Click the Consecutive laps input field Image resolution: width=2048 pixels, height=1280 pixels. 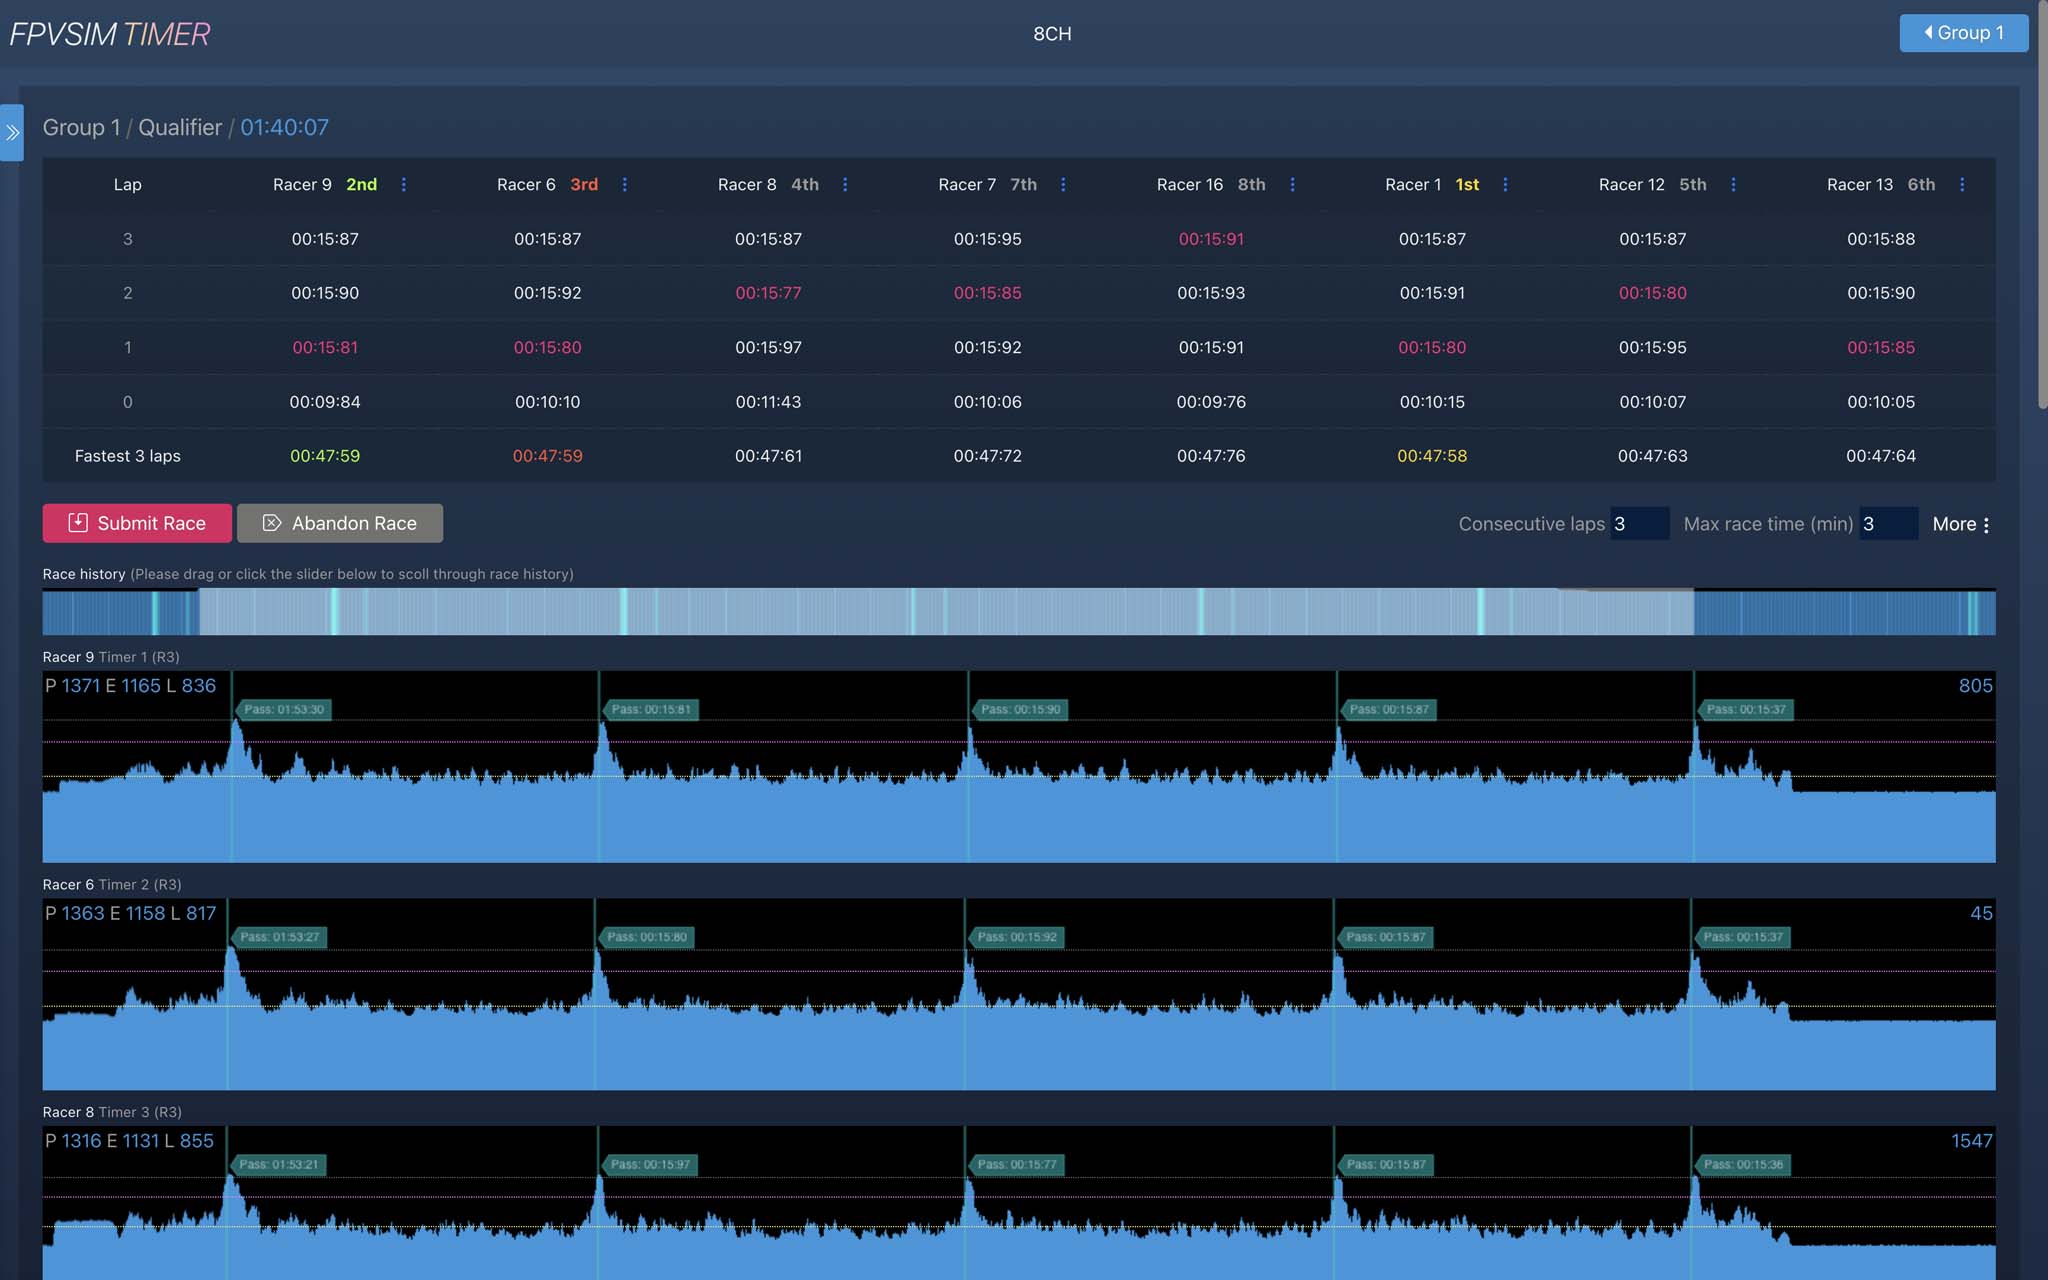1638,524
